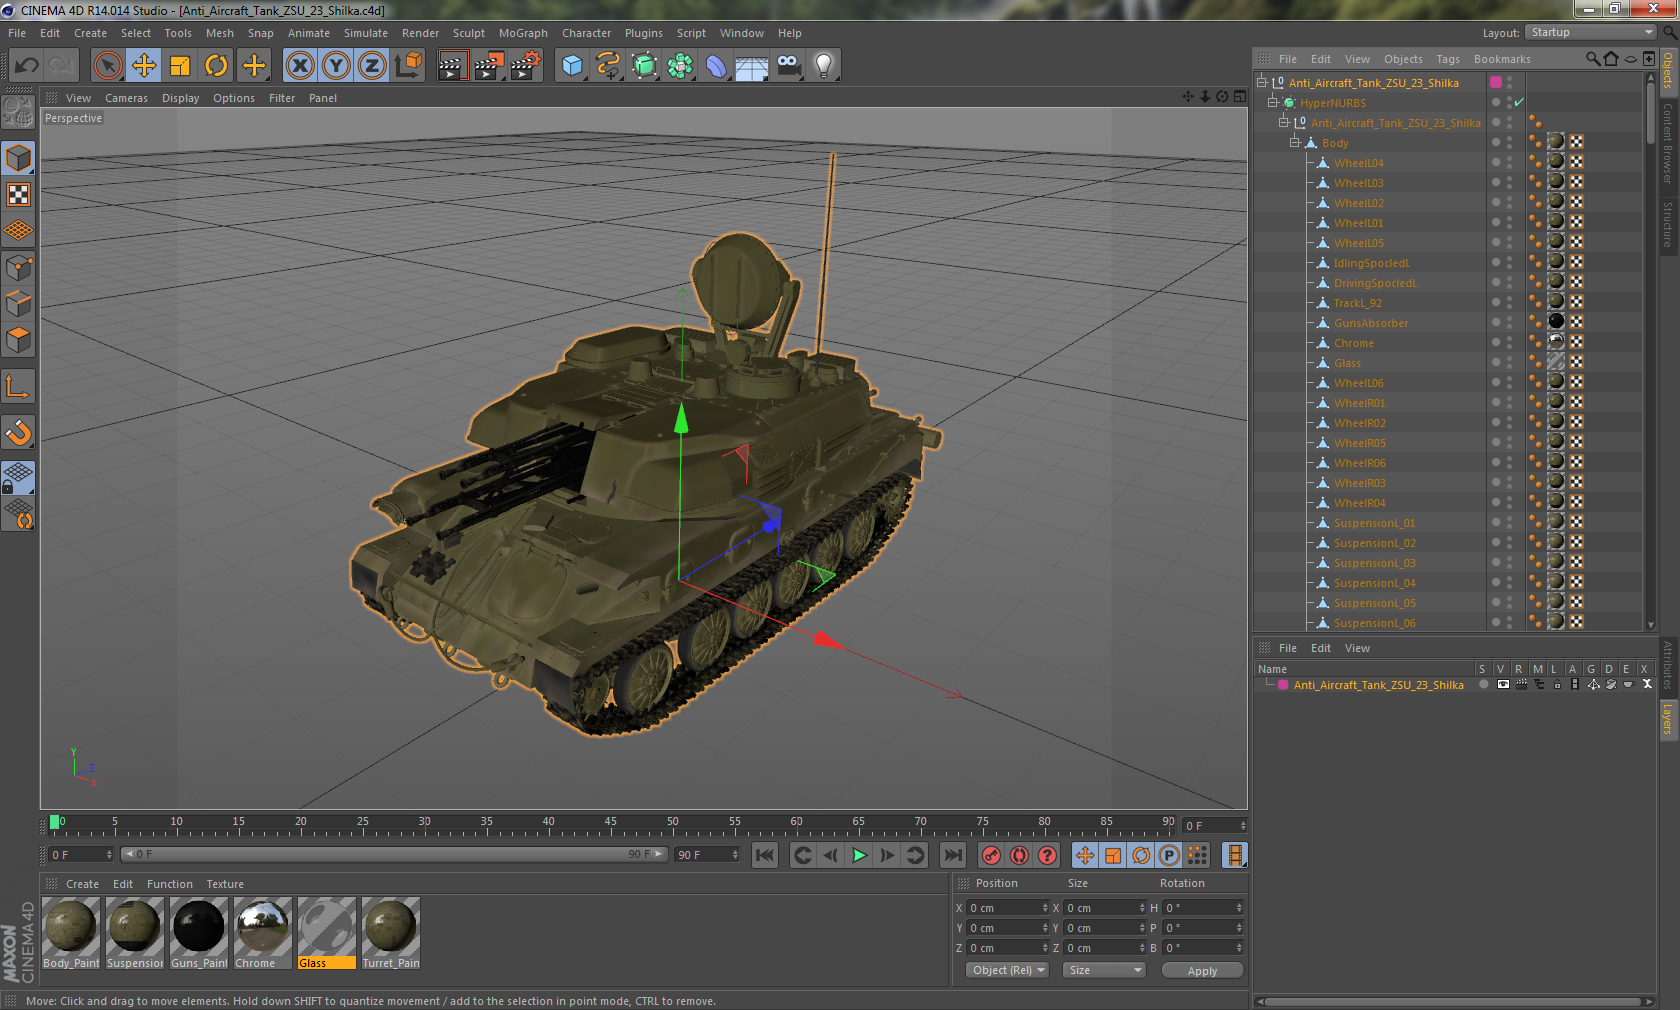The width and height of the screenshot is (1680, 1010).
Task: Open the Sculpt menu
Action: (468, 33)
